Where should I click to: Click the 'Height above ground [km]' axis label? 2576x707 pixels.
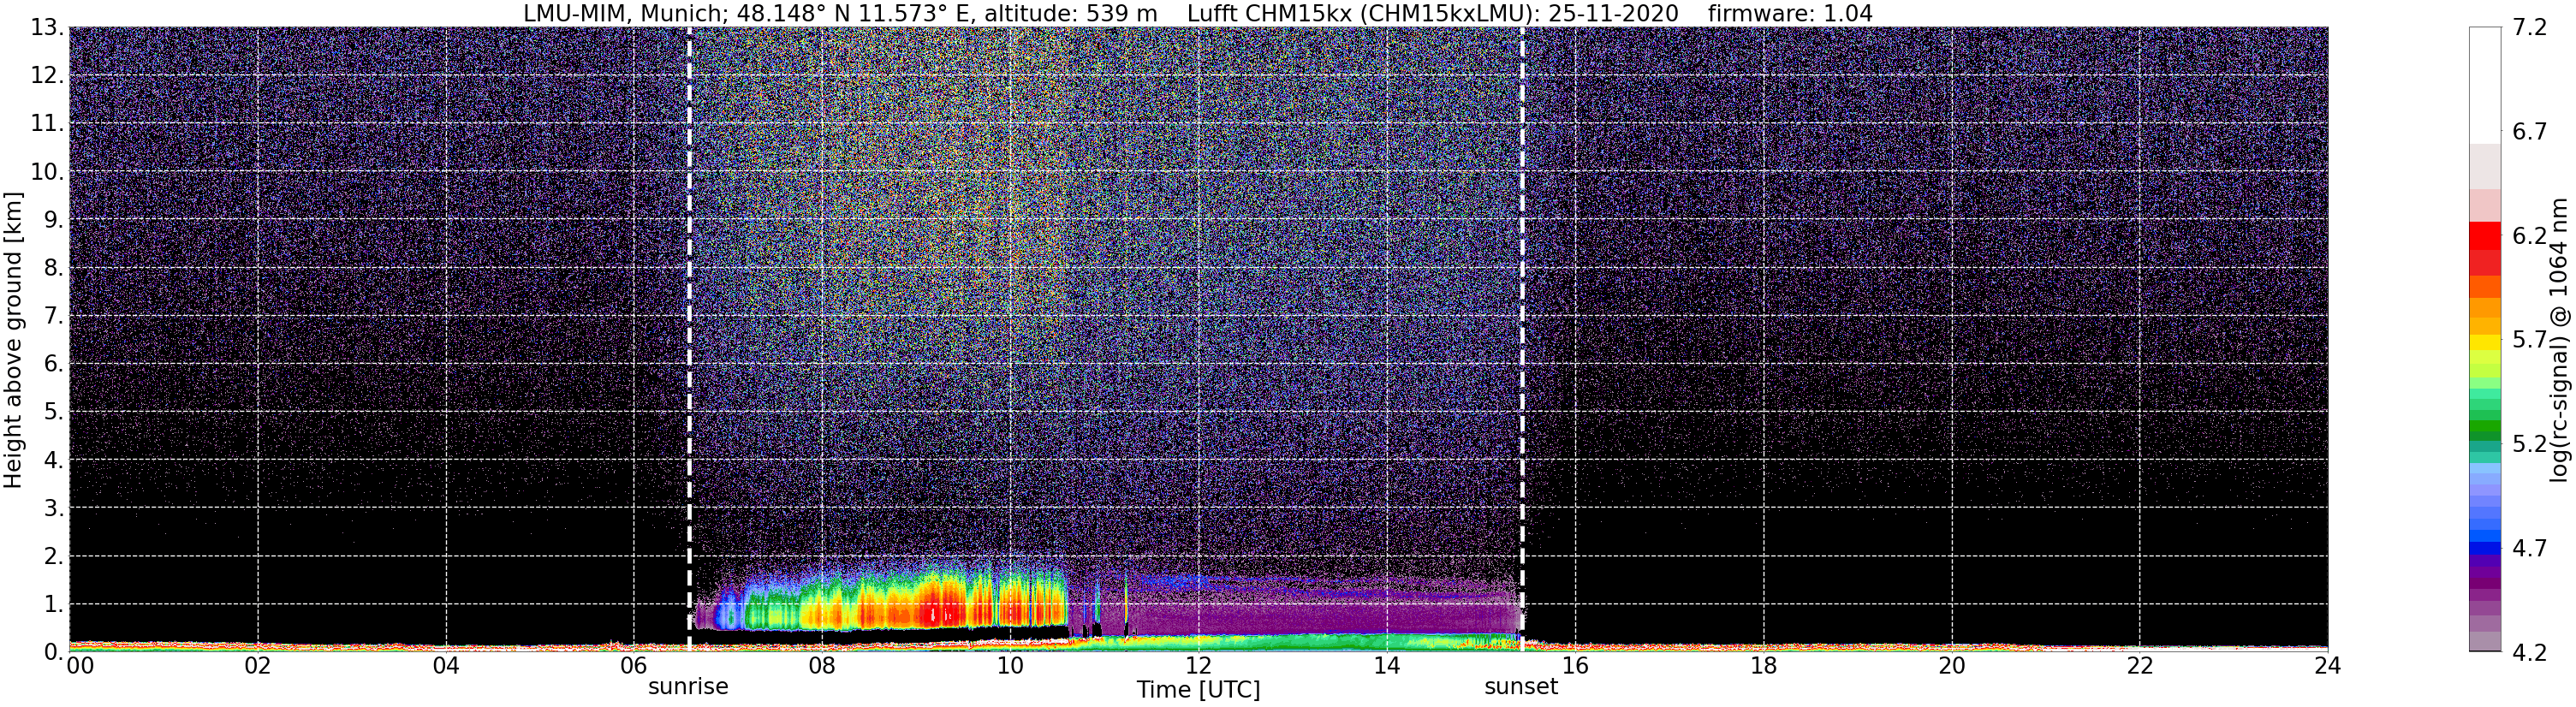point(13,340)
